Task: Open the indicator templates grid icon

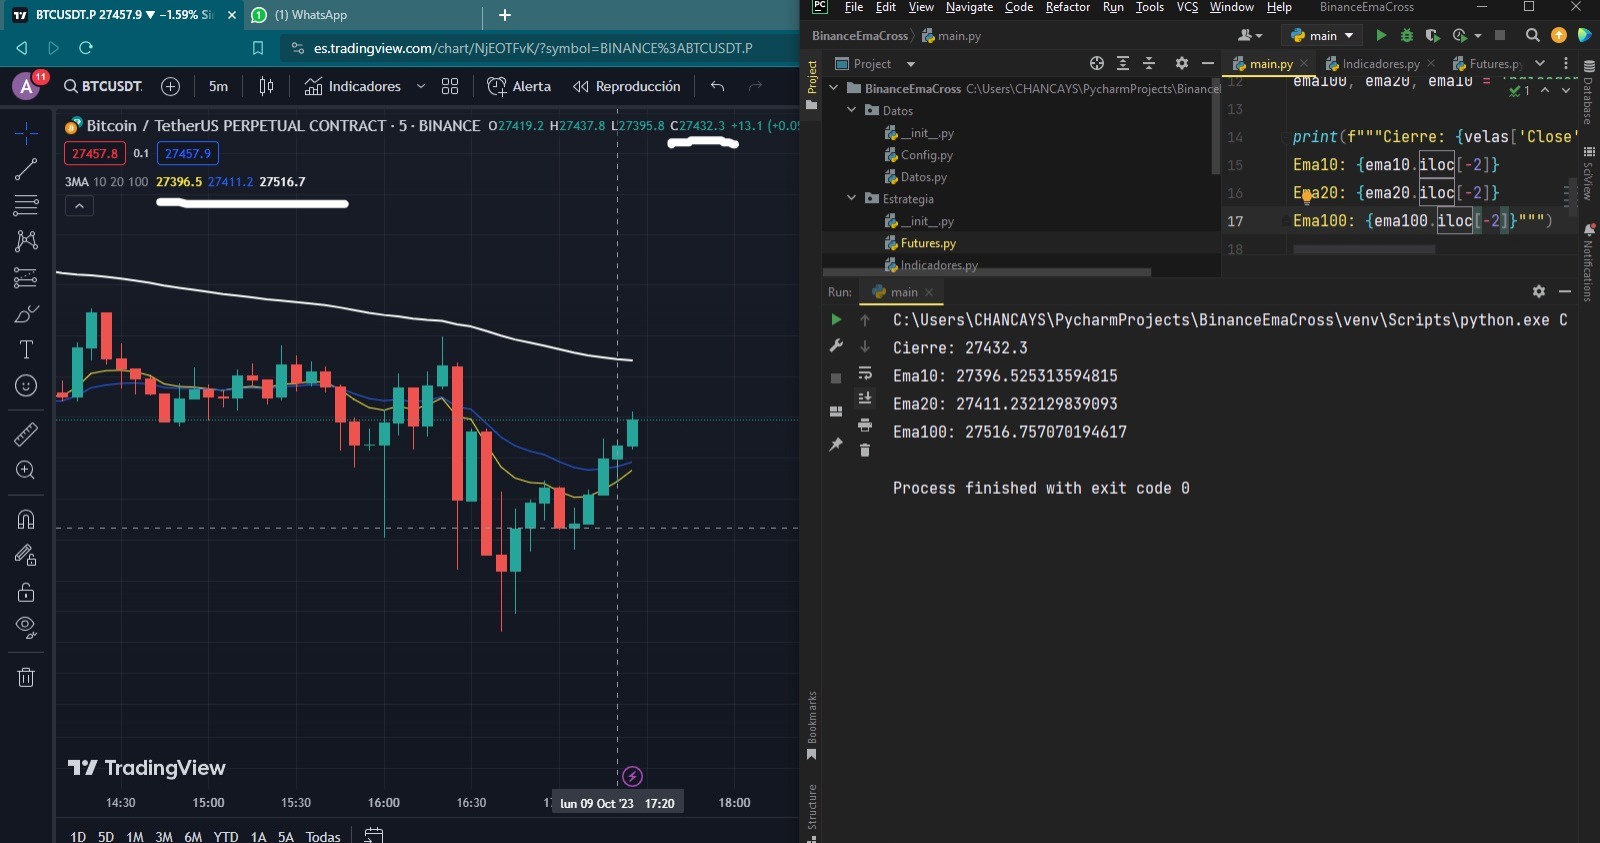Action: click(x=450, y=87)
